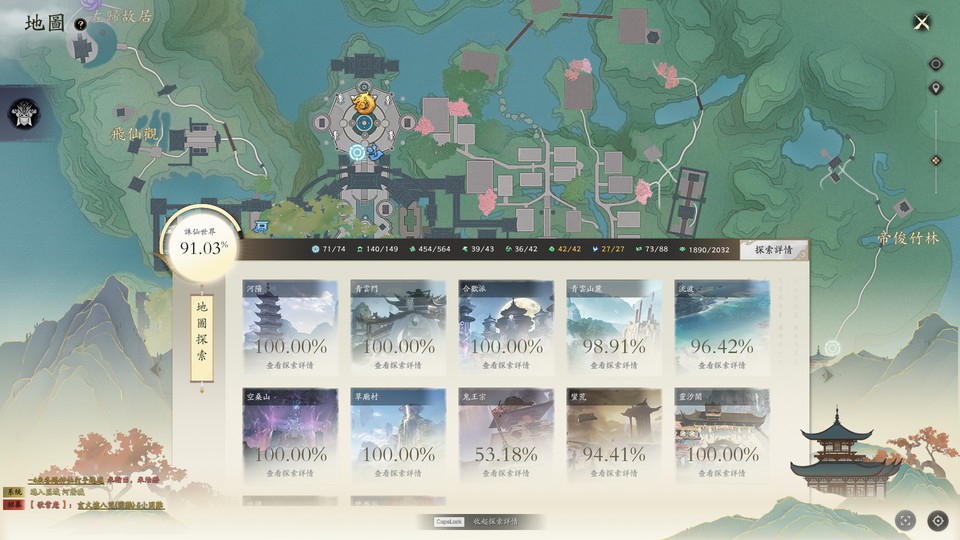Select the 地圖探索 vertical tab
960x540 pixels.
202,338
